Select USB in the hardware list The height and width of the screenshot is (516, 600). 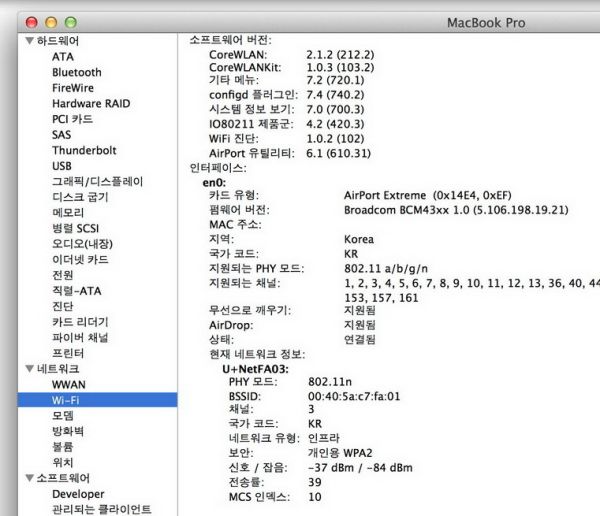click(x=62, y=166)
